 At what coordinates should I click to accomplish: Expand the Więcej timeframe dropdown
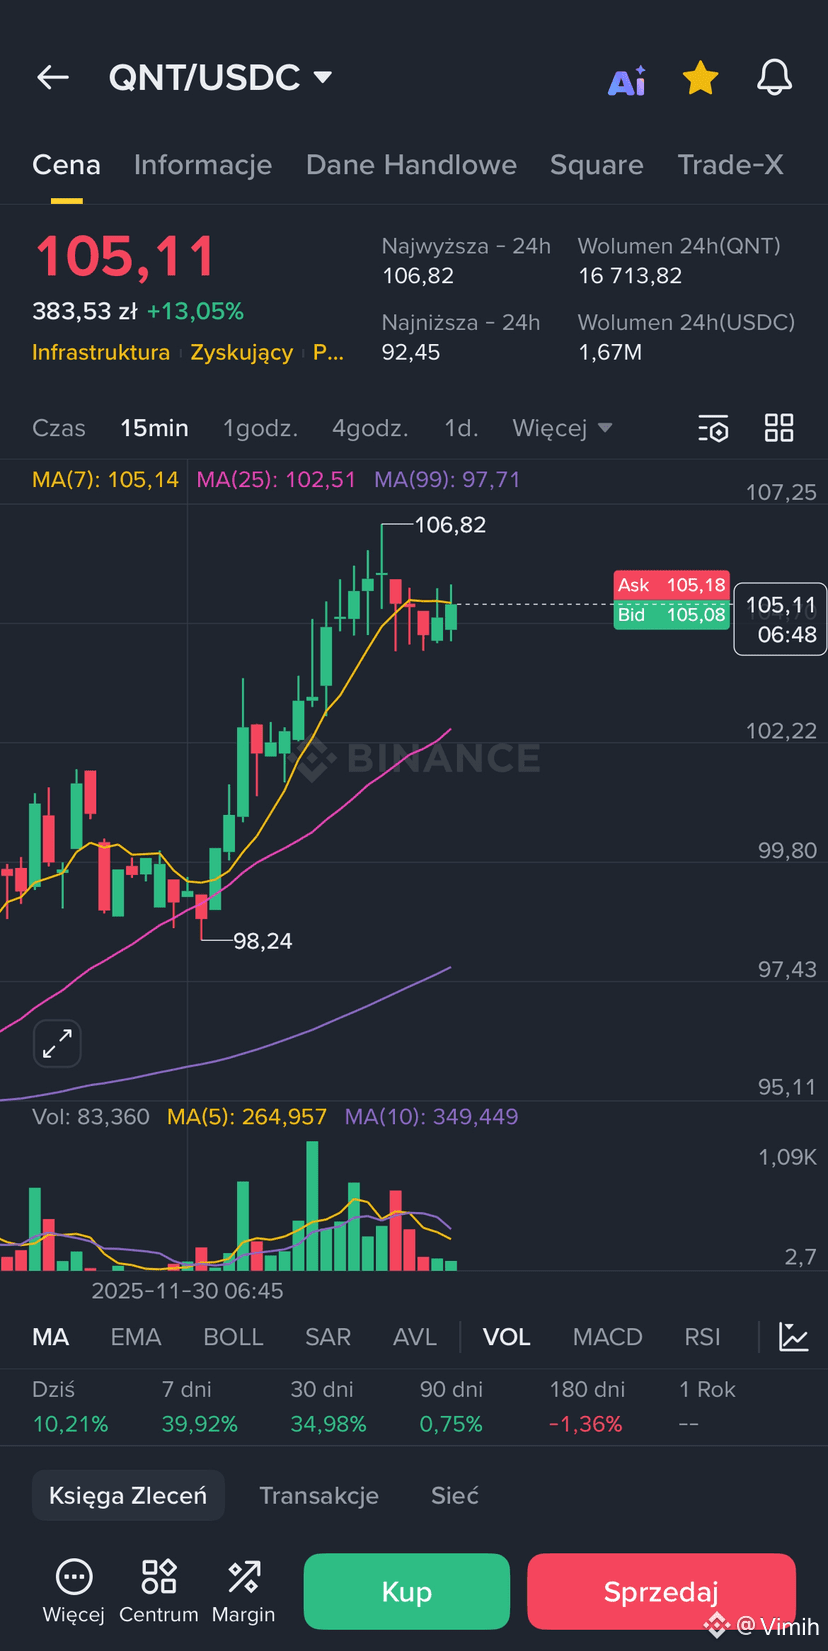point(562,428)
